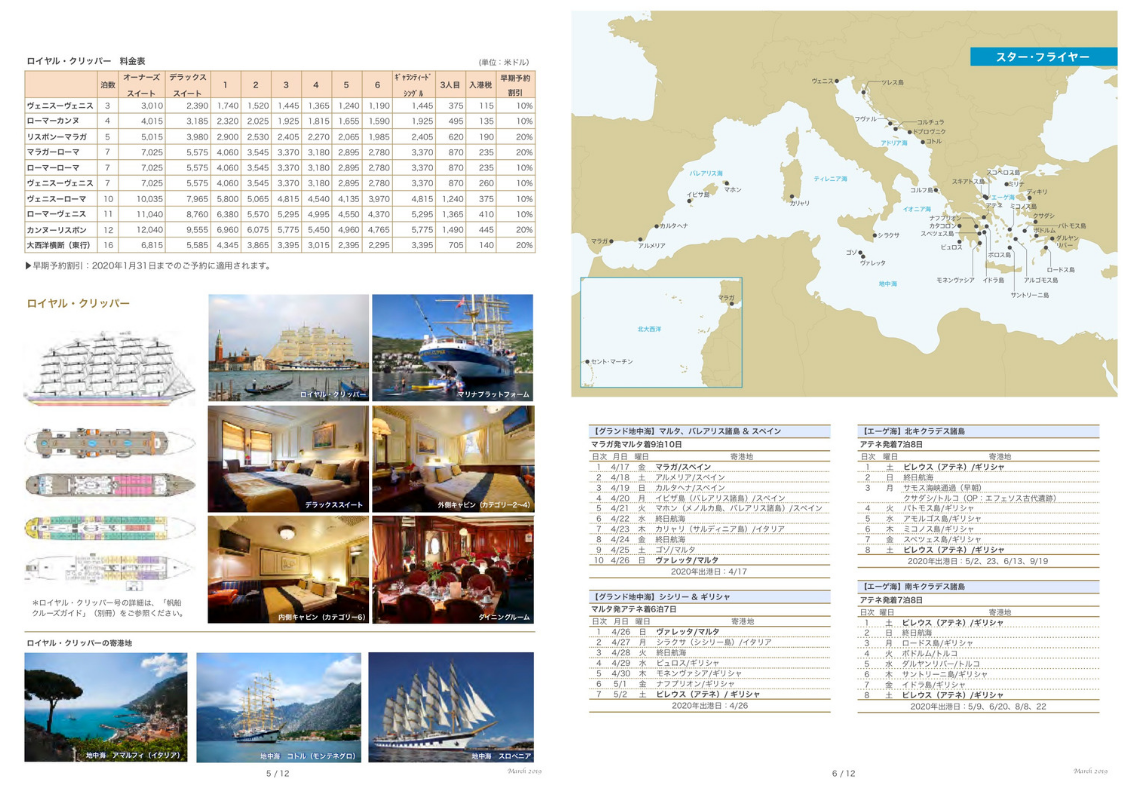This screenshot has width=1123, height=794.
Task: Click the スター・フライヤー blue banner
Action: tap(1043, 57)
